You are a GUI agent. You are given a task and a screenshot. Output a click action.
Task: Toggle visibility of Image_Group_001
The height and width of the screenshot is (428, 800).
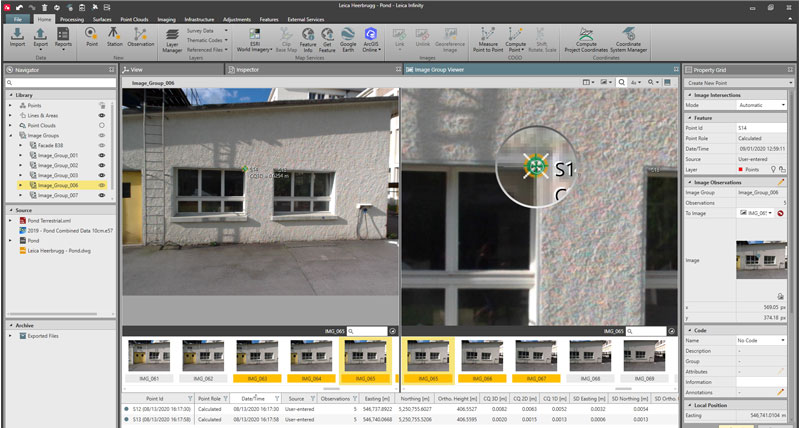(102, 156)
